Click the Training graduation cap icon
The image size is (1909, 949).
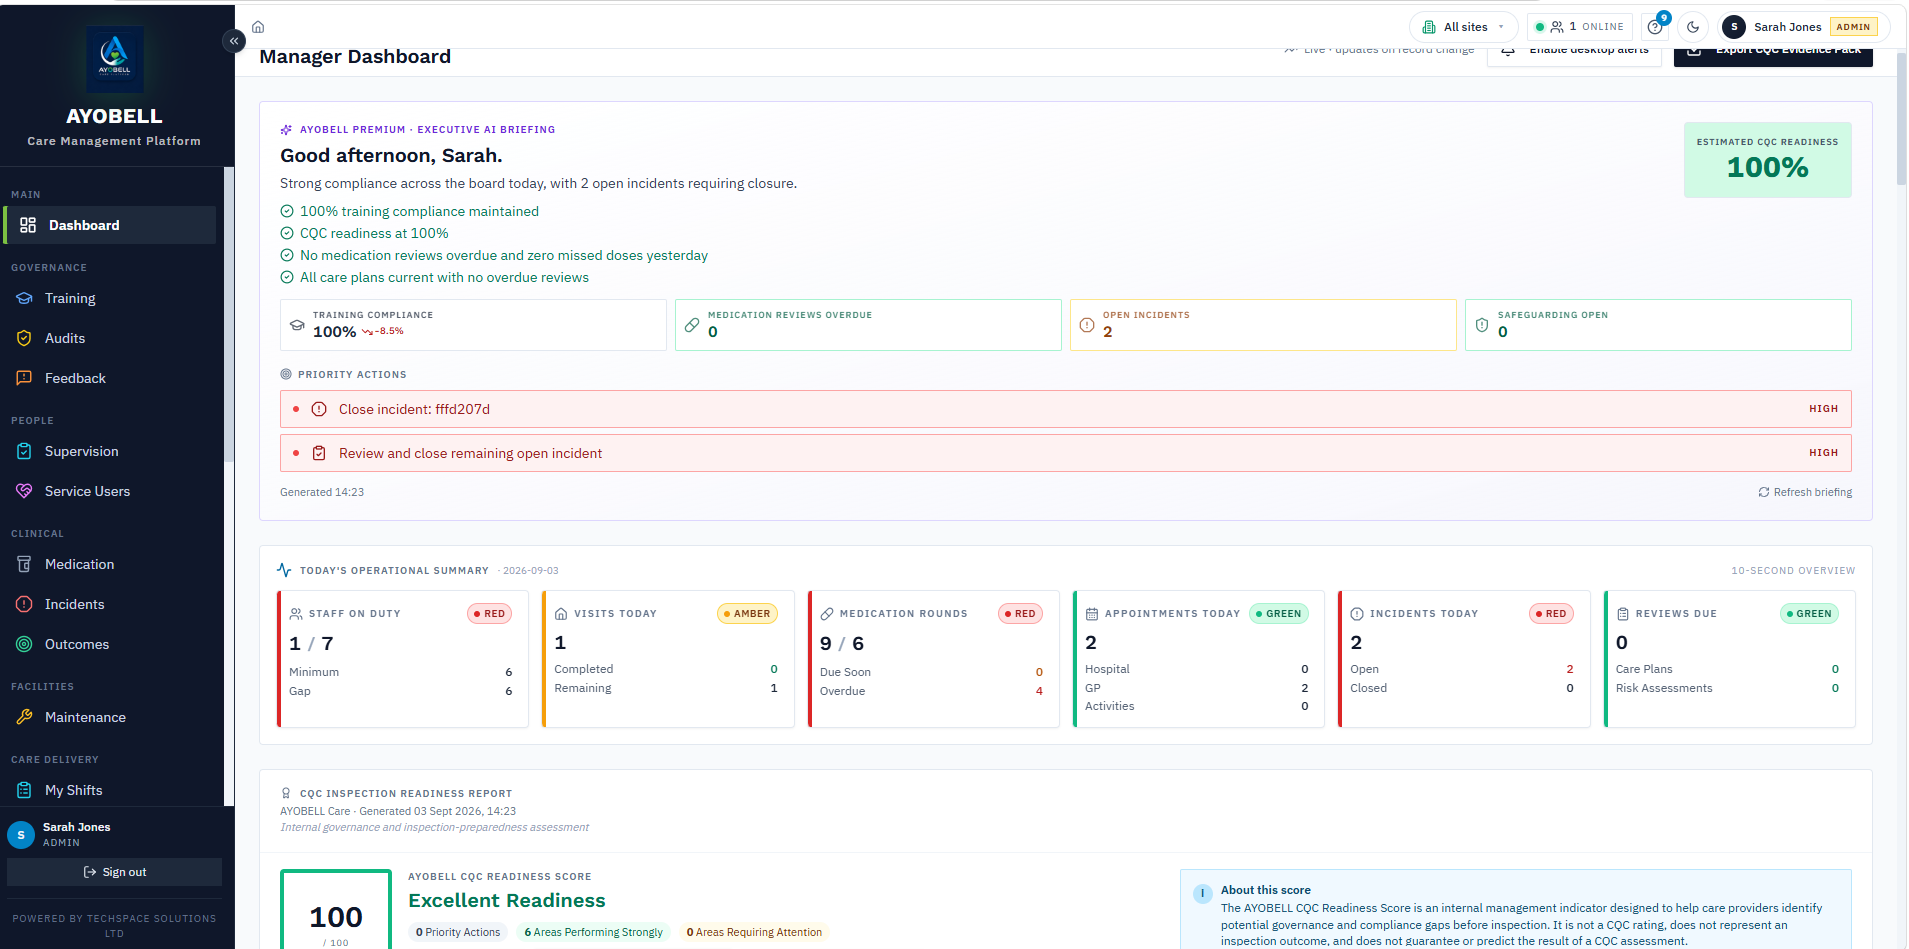[25, 298]
